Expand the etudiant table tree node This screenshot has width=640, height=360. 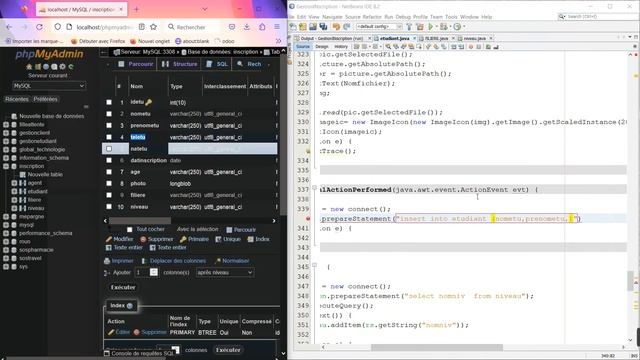pos(14,191)
